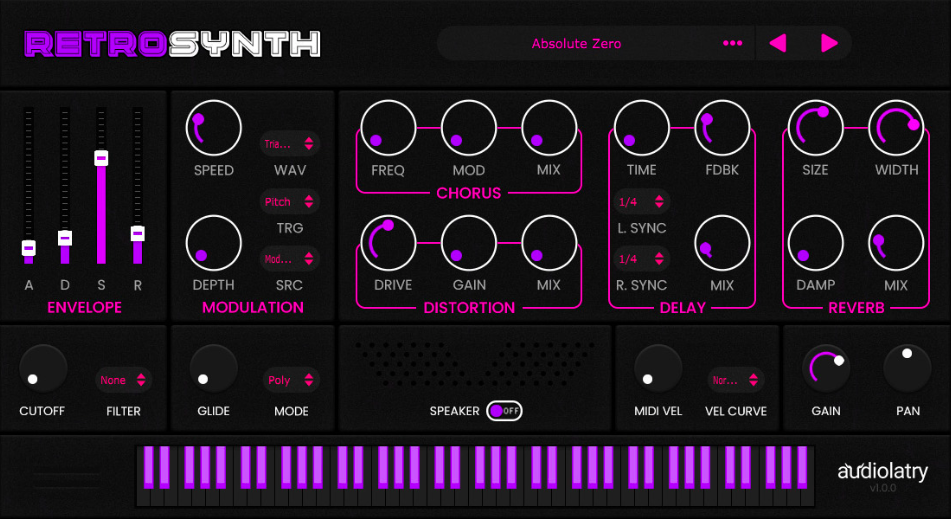This screenshot has height=519, width=951.
Task: Click the v1.0.0 version text
Action: pyautogui.click(x=882, y=488)
